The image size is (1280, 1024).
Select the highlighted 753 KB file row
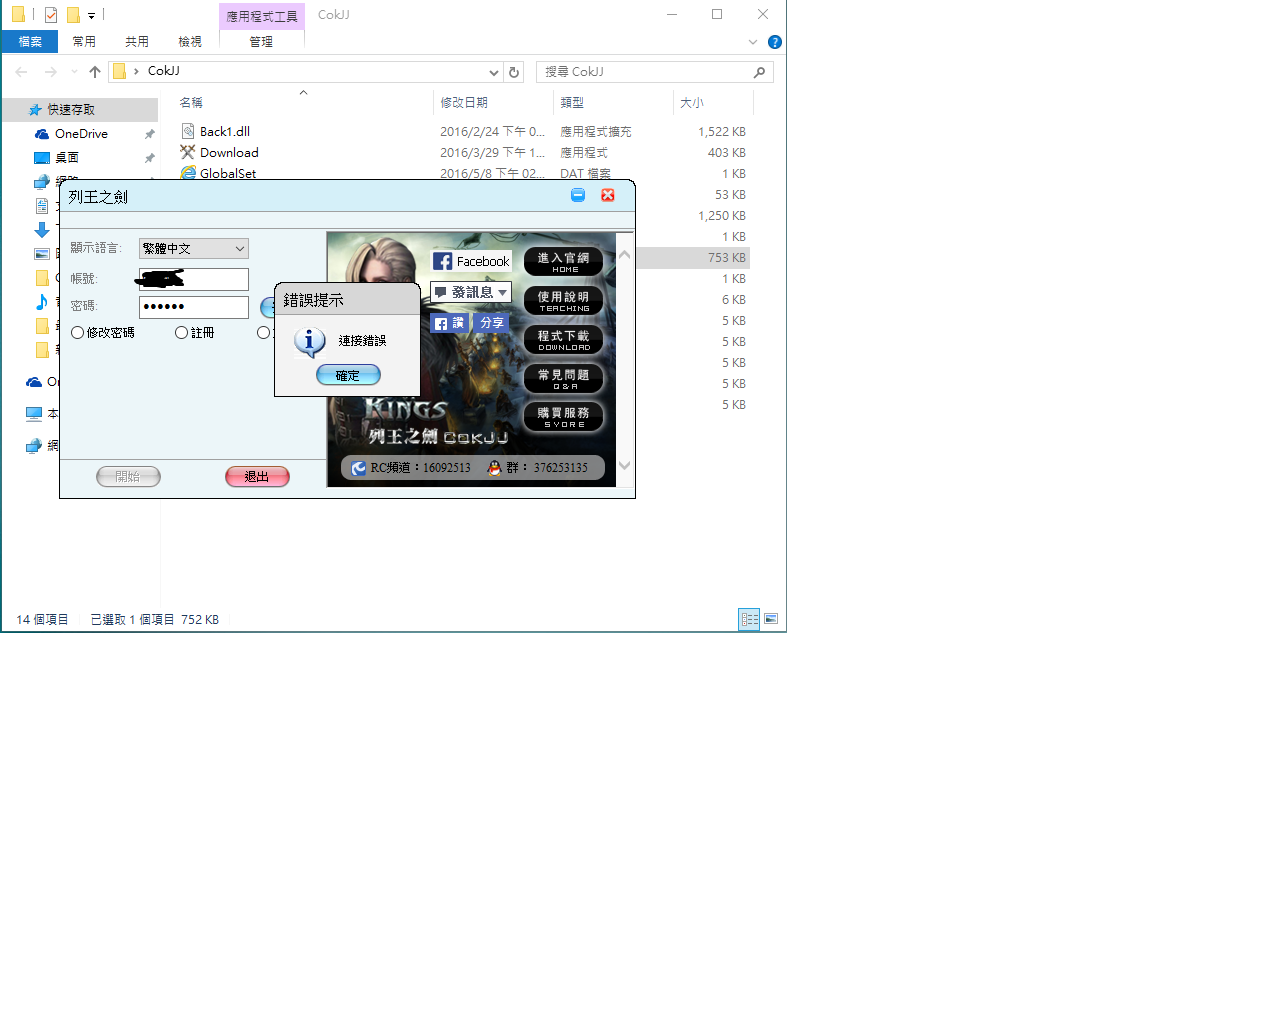tap(693, 257)
